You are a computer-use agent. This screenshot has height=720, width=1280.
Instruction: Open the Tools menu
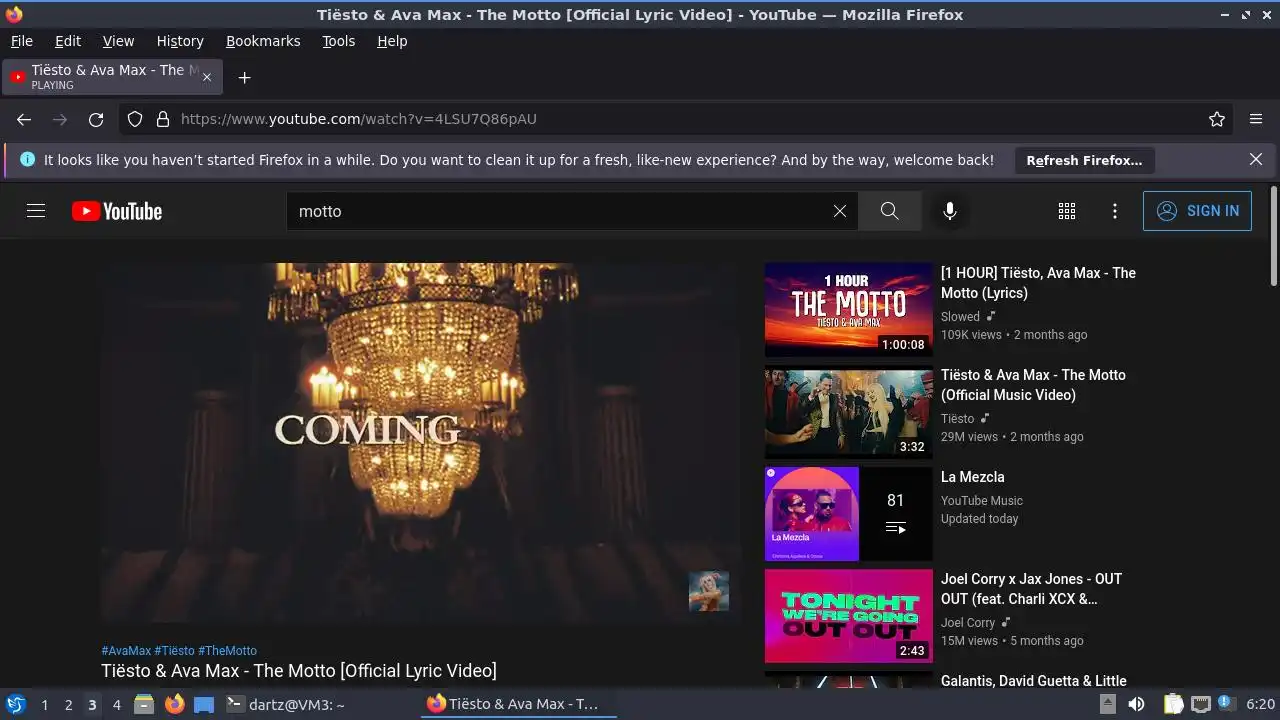coord(339,41)
